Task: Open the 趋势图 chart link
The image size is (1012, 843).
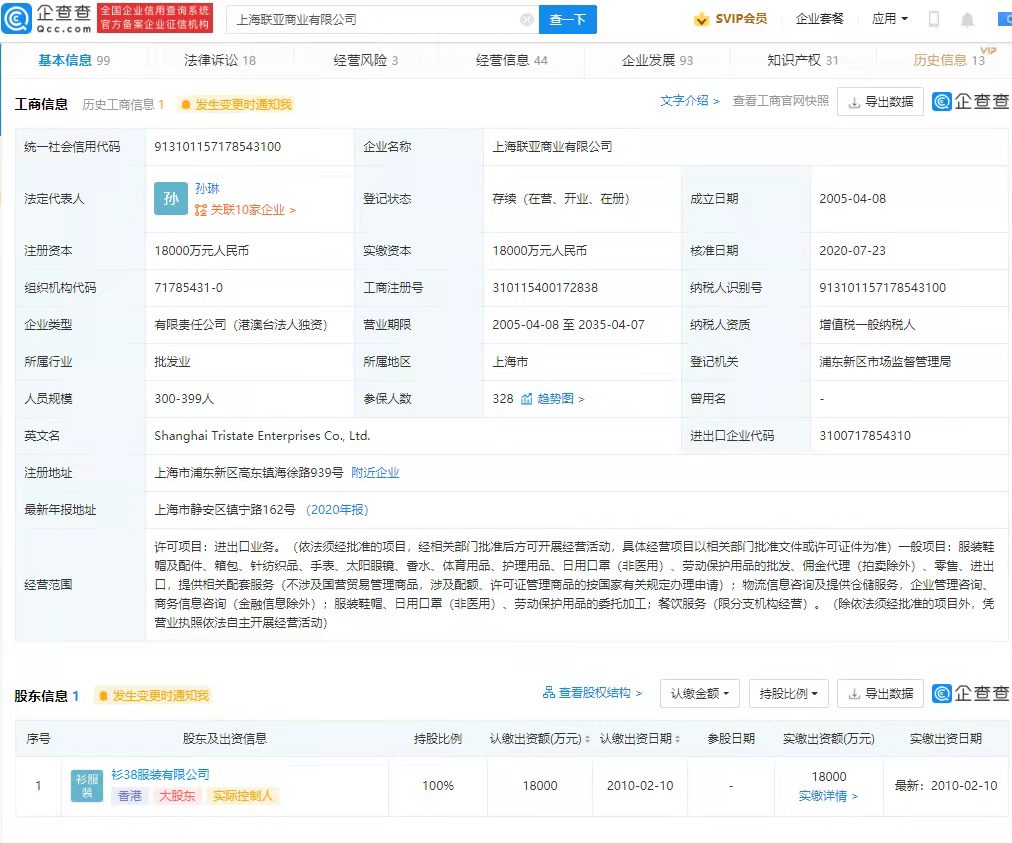Action: (x=552, y=399)
